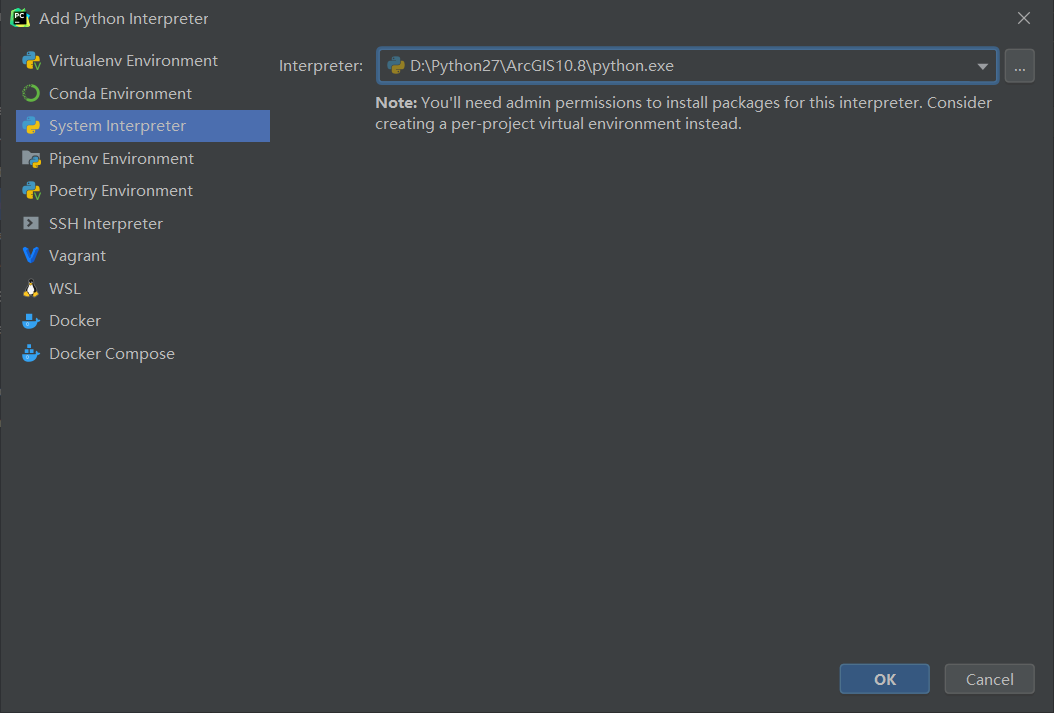Click the Docker whale icon
The width and height of the screenshot is (1054, 713).
pyautogui.click(x=31, y=321)
